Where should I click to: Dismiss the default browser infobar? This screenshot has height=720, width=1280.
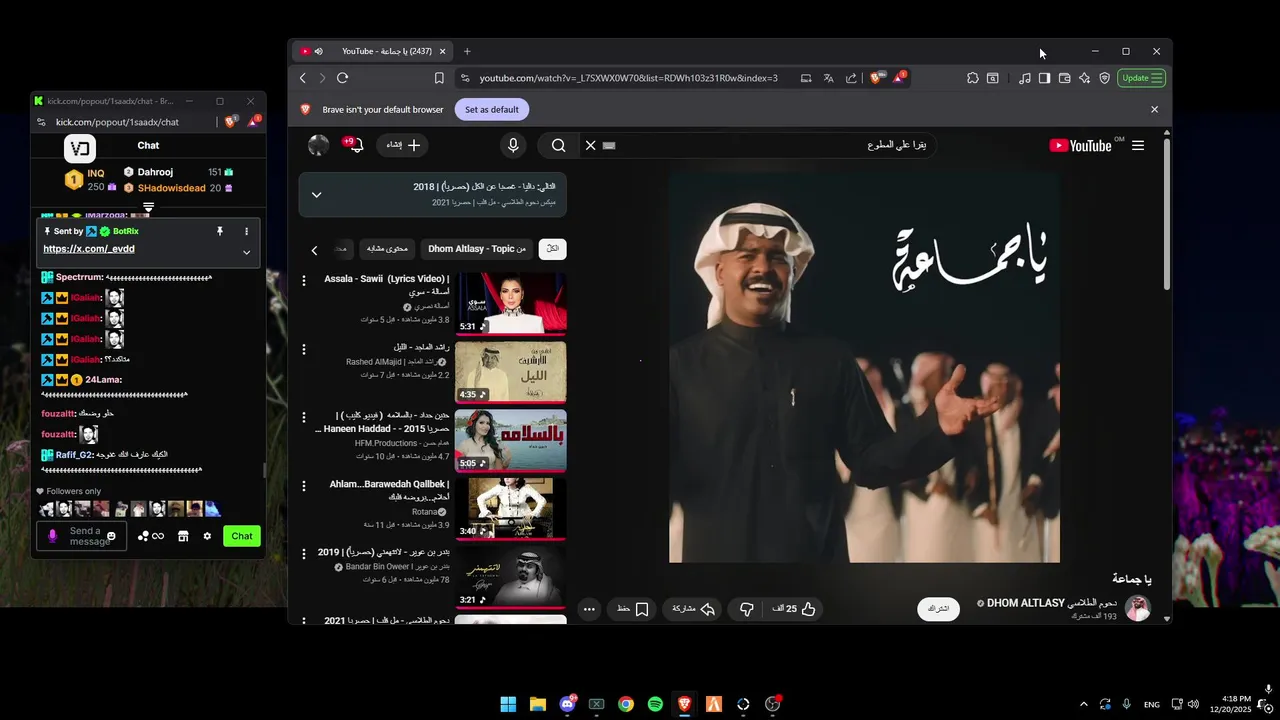tap(1154, 109)
